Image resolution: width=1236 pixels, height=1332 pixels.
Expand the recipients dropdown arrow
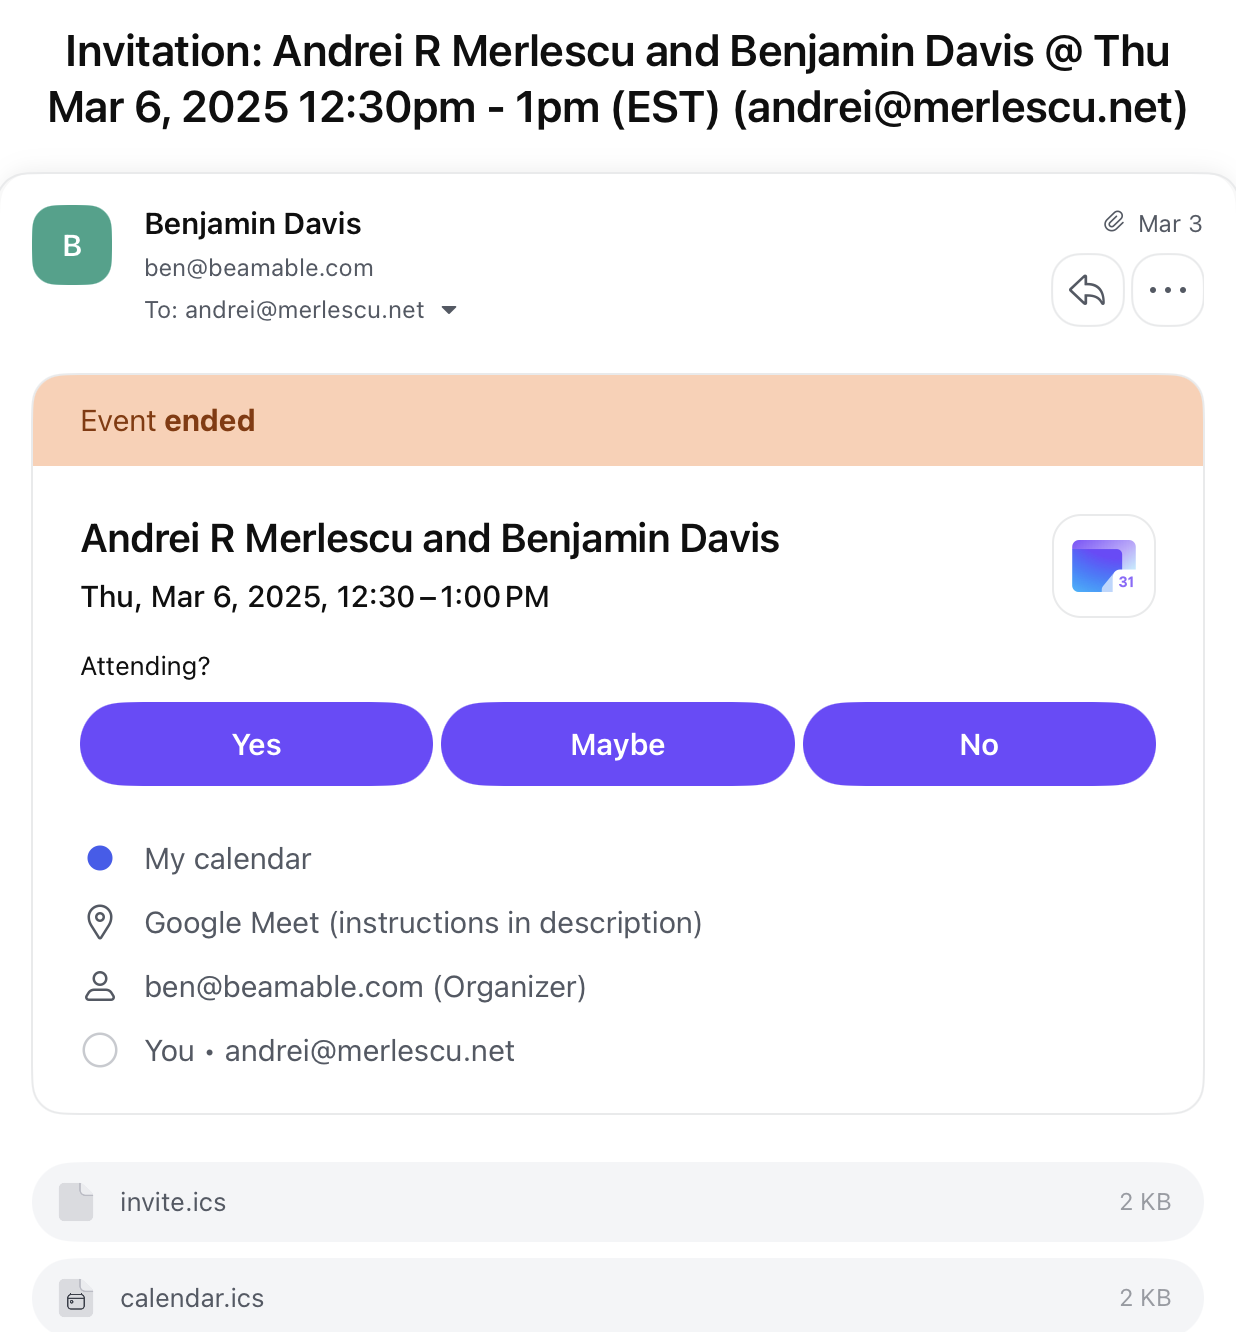click(449, 310)
